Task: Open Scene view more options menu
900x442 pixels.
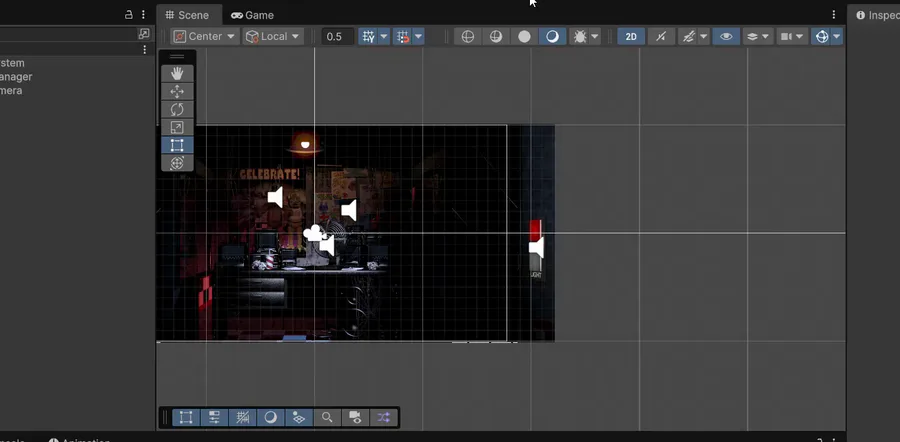Action: click(x=833, y=15)
